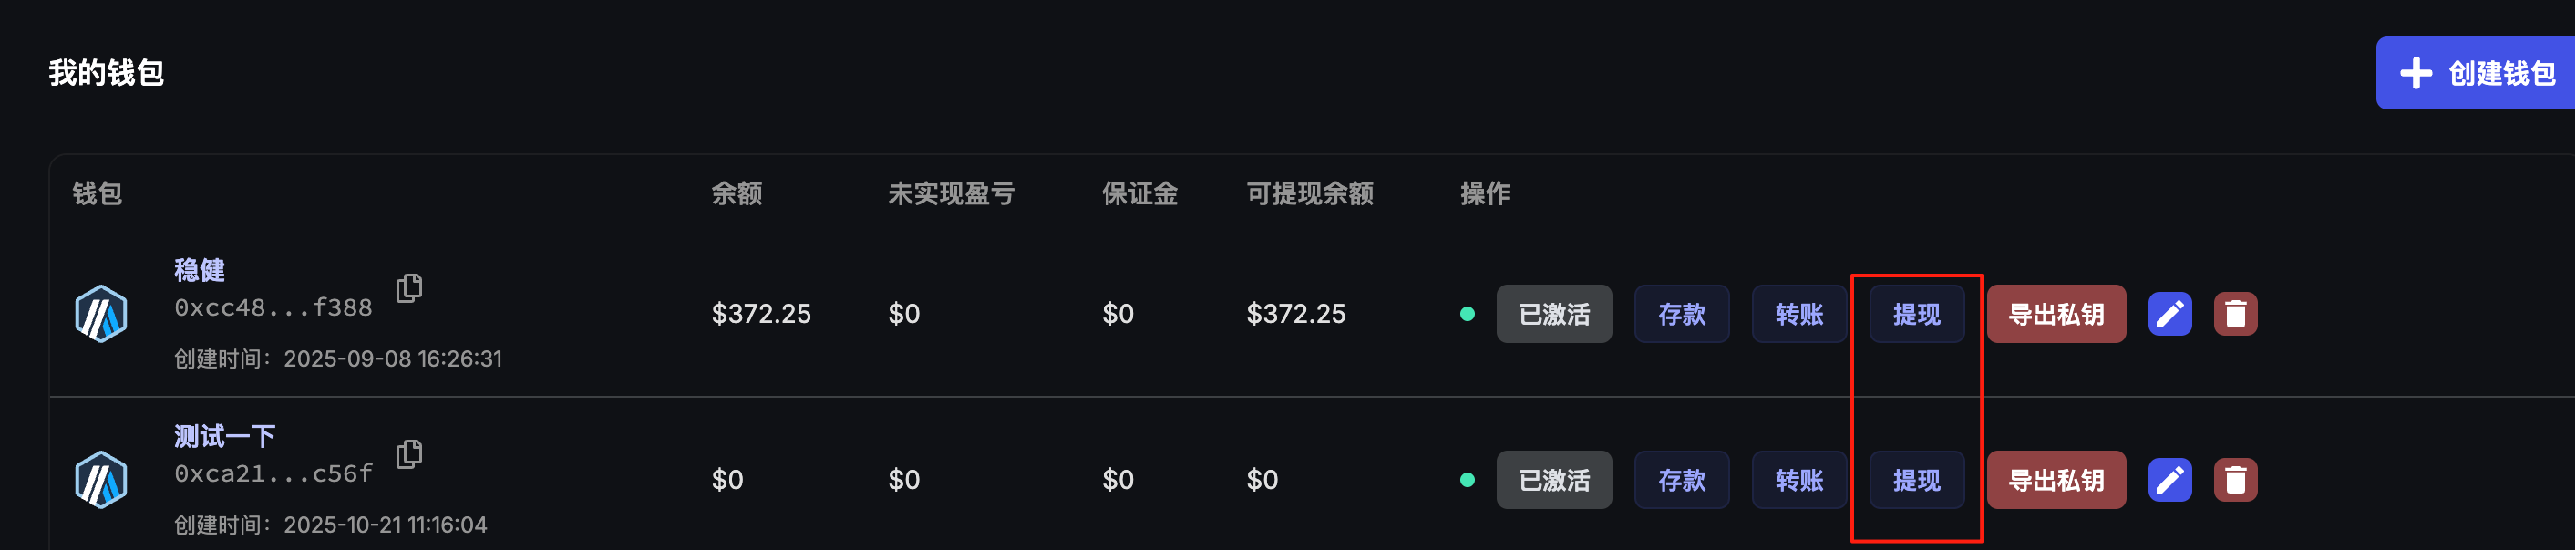Screen dimensions: 2576x551
Task: Click the Arbitrum logo of 稳健 wallet
Action: pos(101,314)
